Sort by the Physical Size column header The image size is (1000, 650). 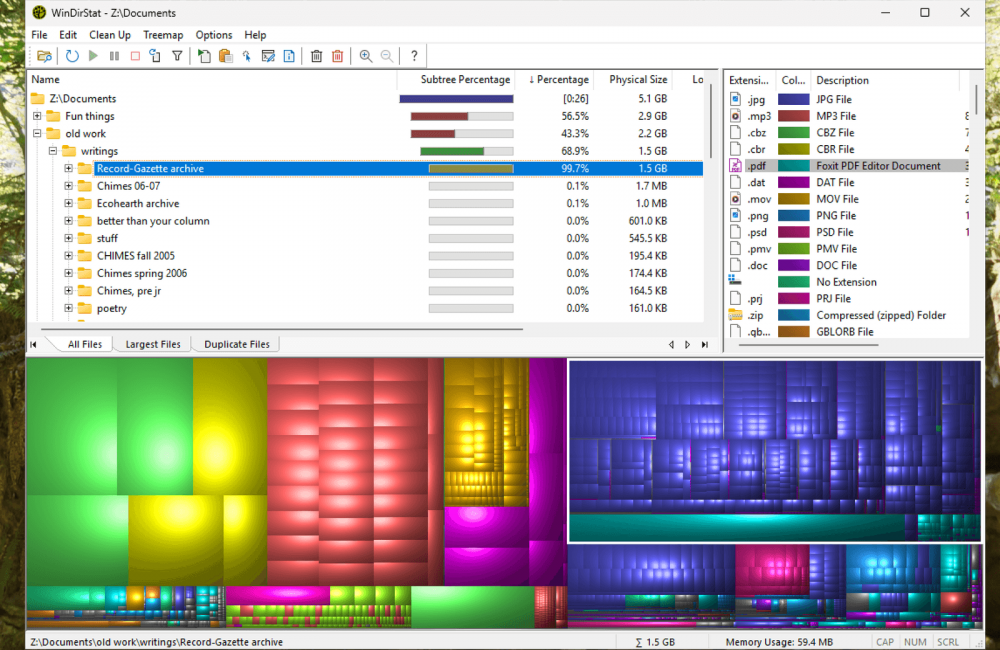[x=637, y=80]
